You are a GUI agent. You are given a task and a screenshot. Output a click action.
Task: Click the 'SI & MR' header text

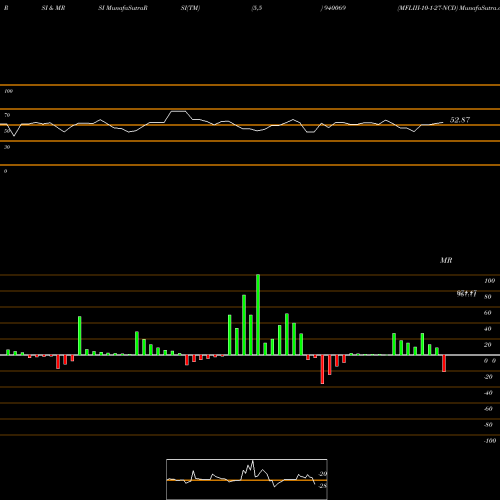click(53, 8)
